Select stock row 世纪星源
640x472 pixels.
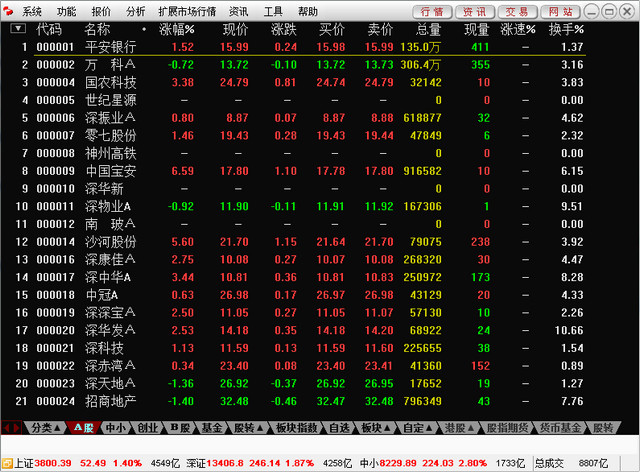click(x=299, y=100)
